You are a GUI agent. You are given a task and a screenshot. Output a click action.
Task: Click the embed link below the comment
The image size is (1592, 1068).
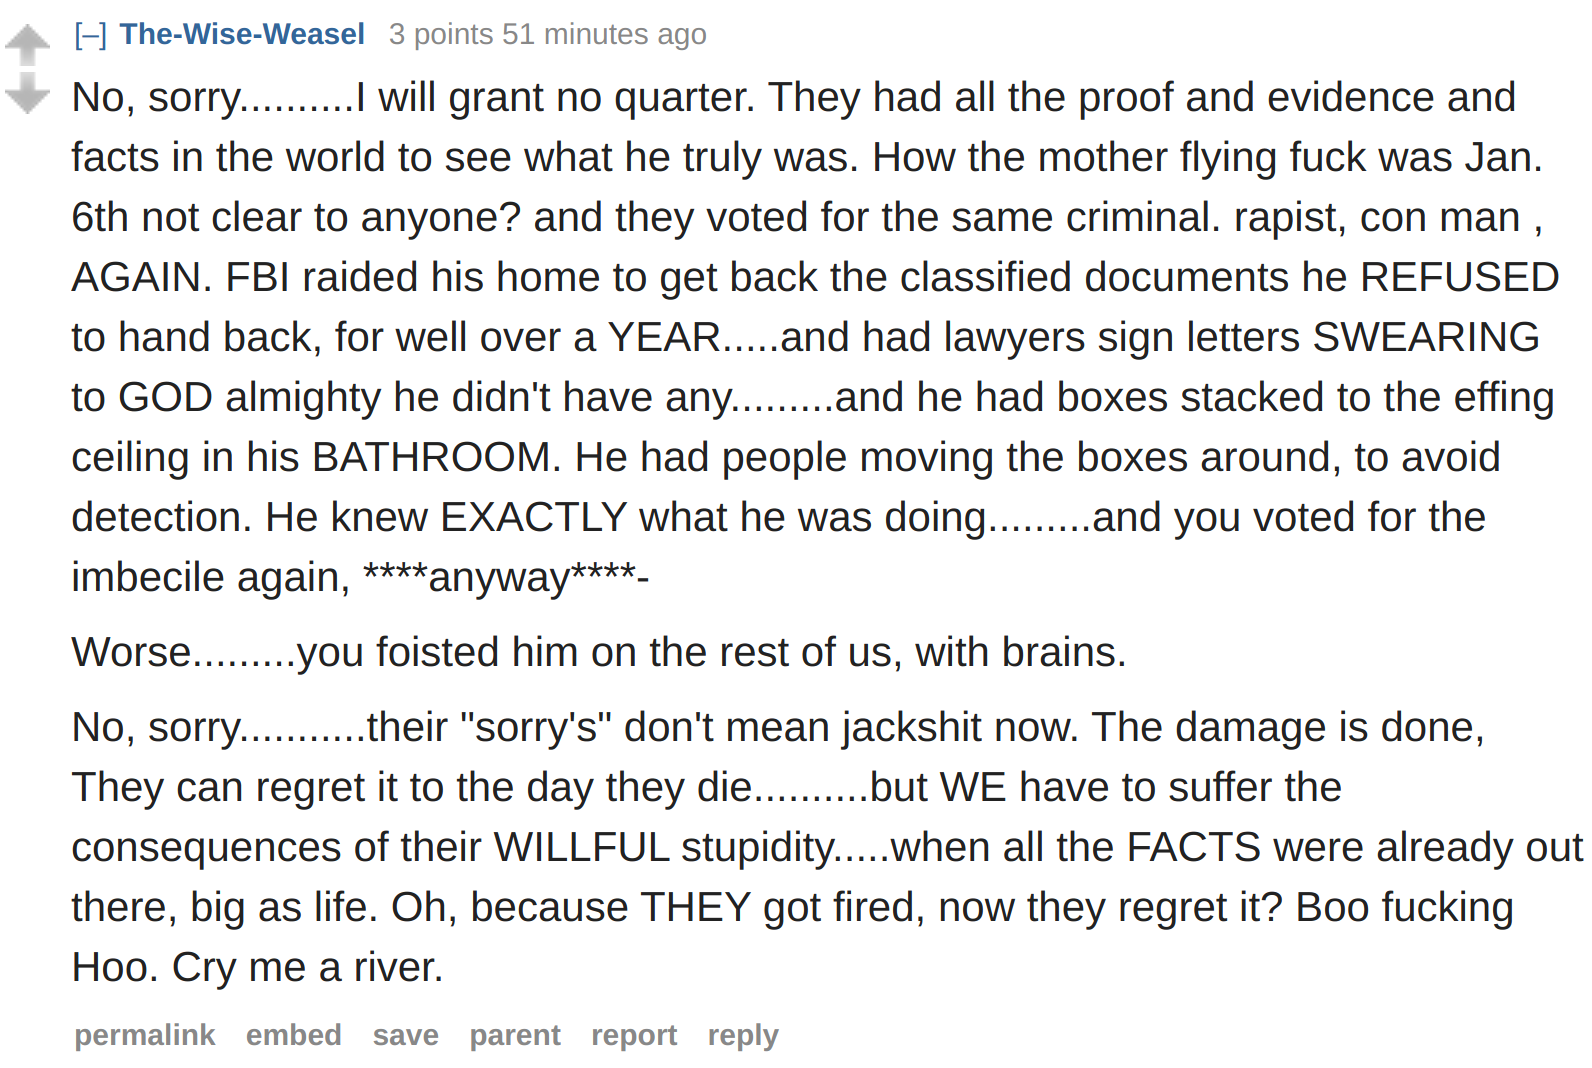pos(294,1035)
